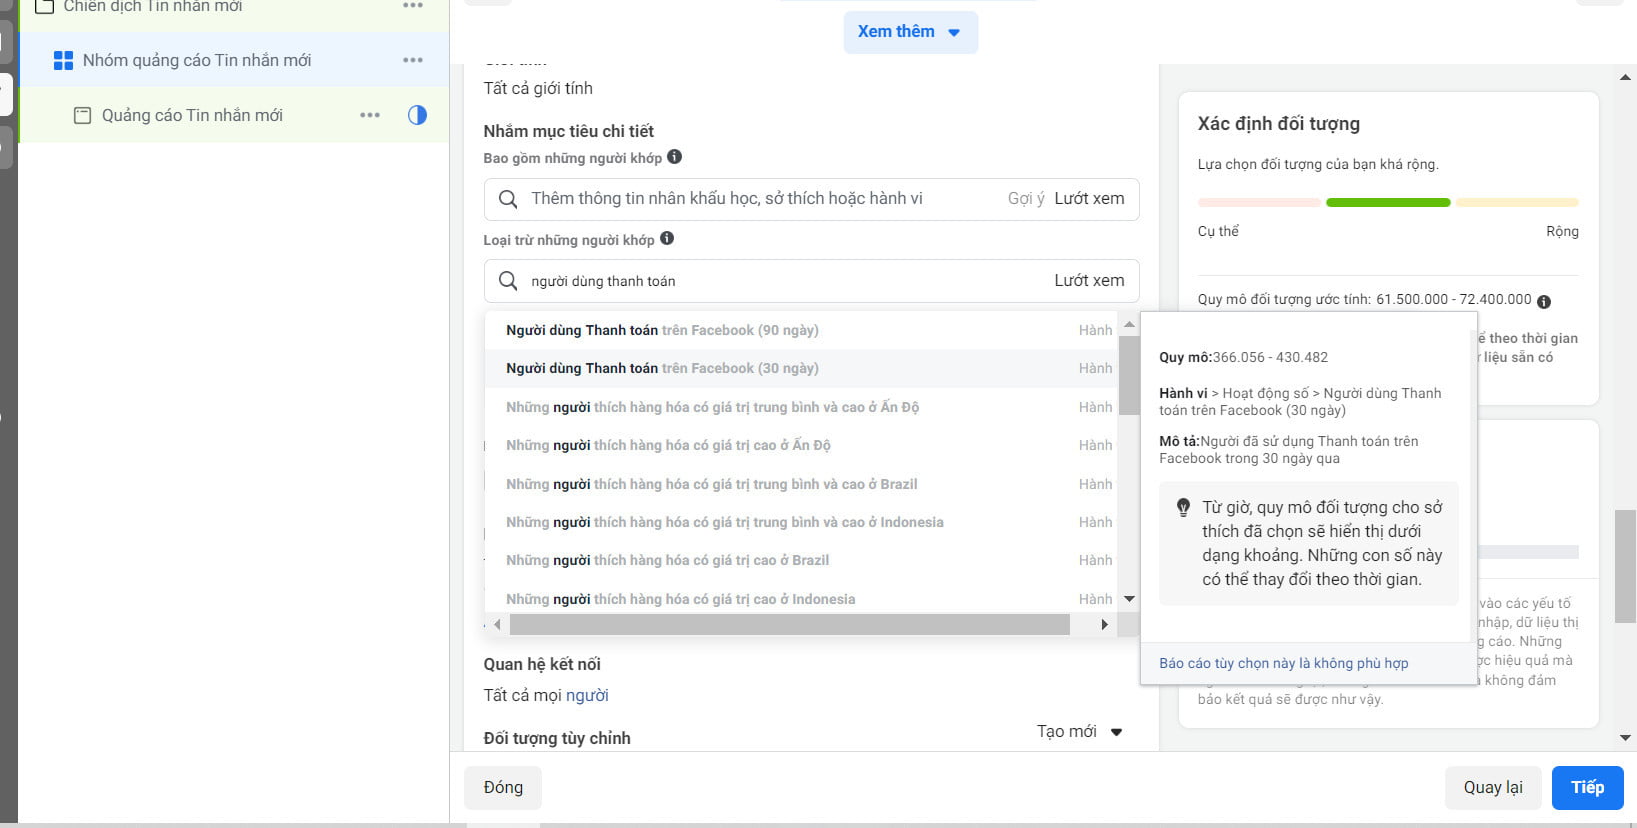Open options for Quảng cáo Tin nhắn mới
Screen dimensions: 1637x828
coord(369,115)
